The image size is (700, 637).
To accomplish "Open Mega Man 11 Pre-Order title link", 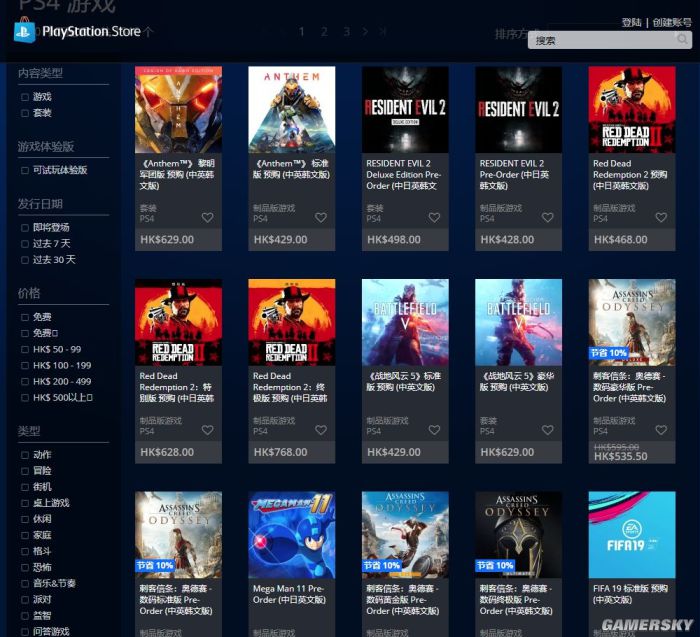I will tap(289, 594).
